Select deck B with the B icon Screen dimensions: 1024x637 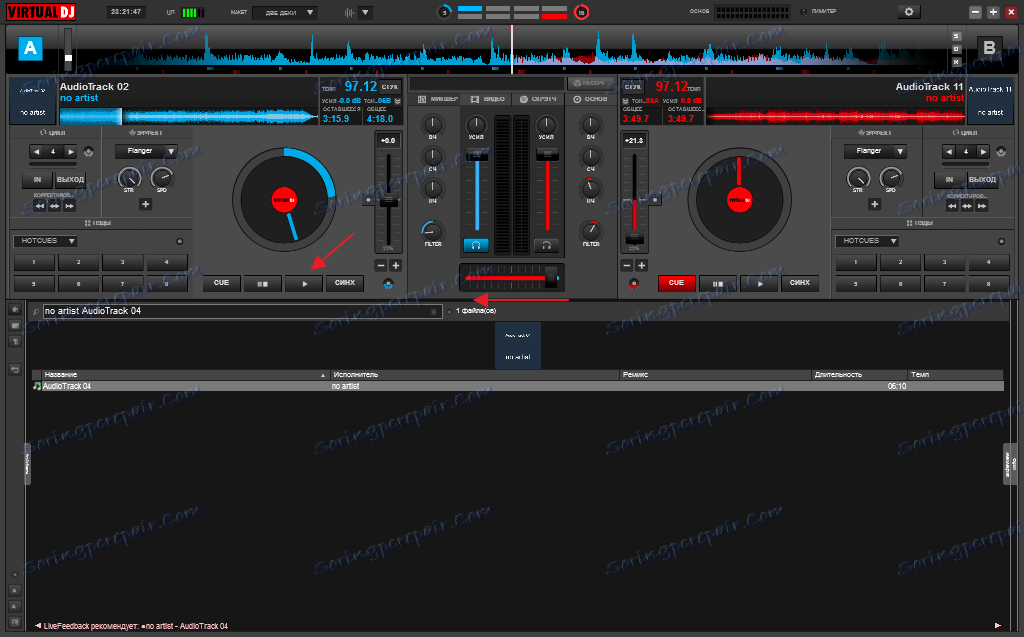pos(989,48)
